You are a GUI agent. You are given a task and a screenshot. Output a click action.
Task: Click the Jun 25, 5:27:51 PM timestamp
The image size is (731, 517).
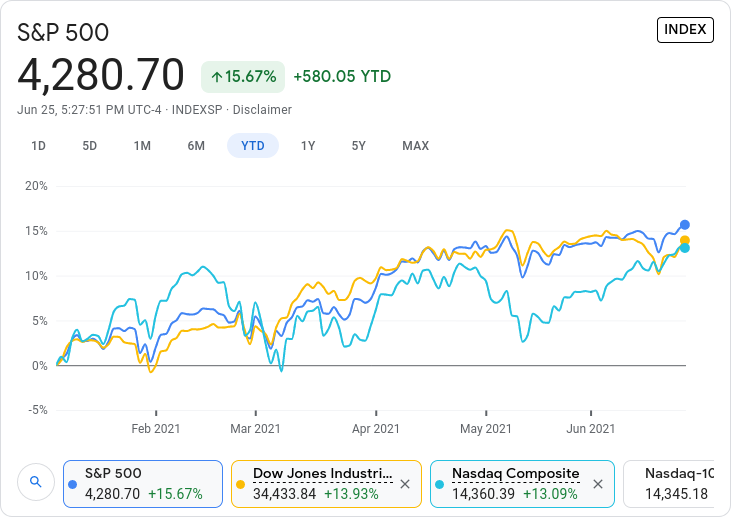[89, 110]
